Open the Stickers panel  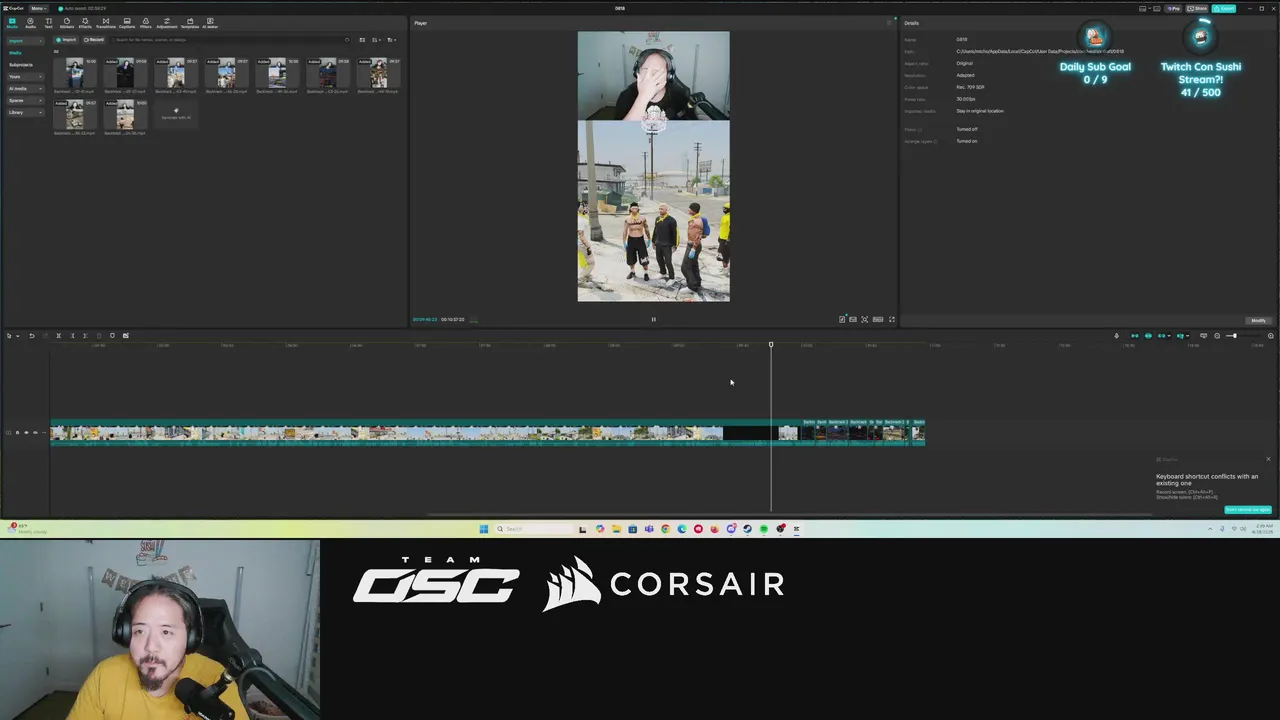(67, 23)
